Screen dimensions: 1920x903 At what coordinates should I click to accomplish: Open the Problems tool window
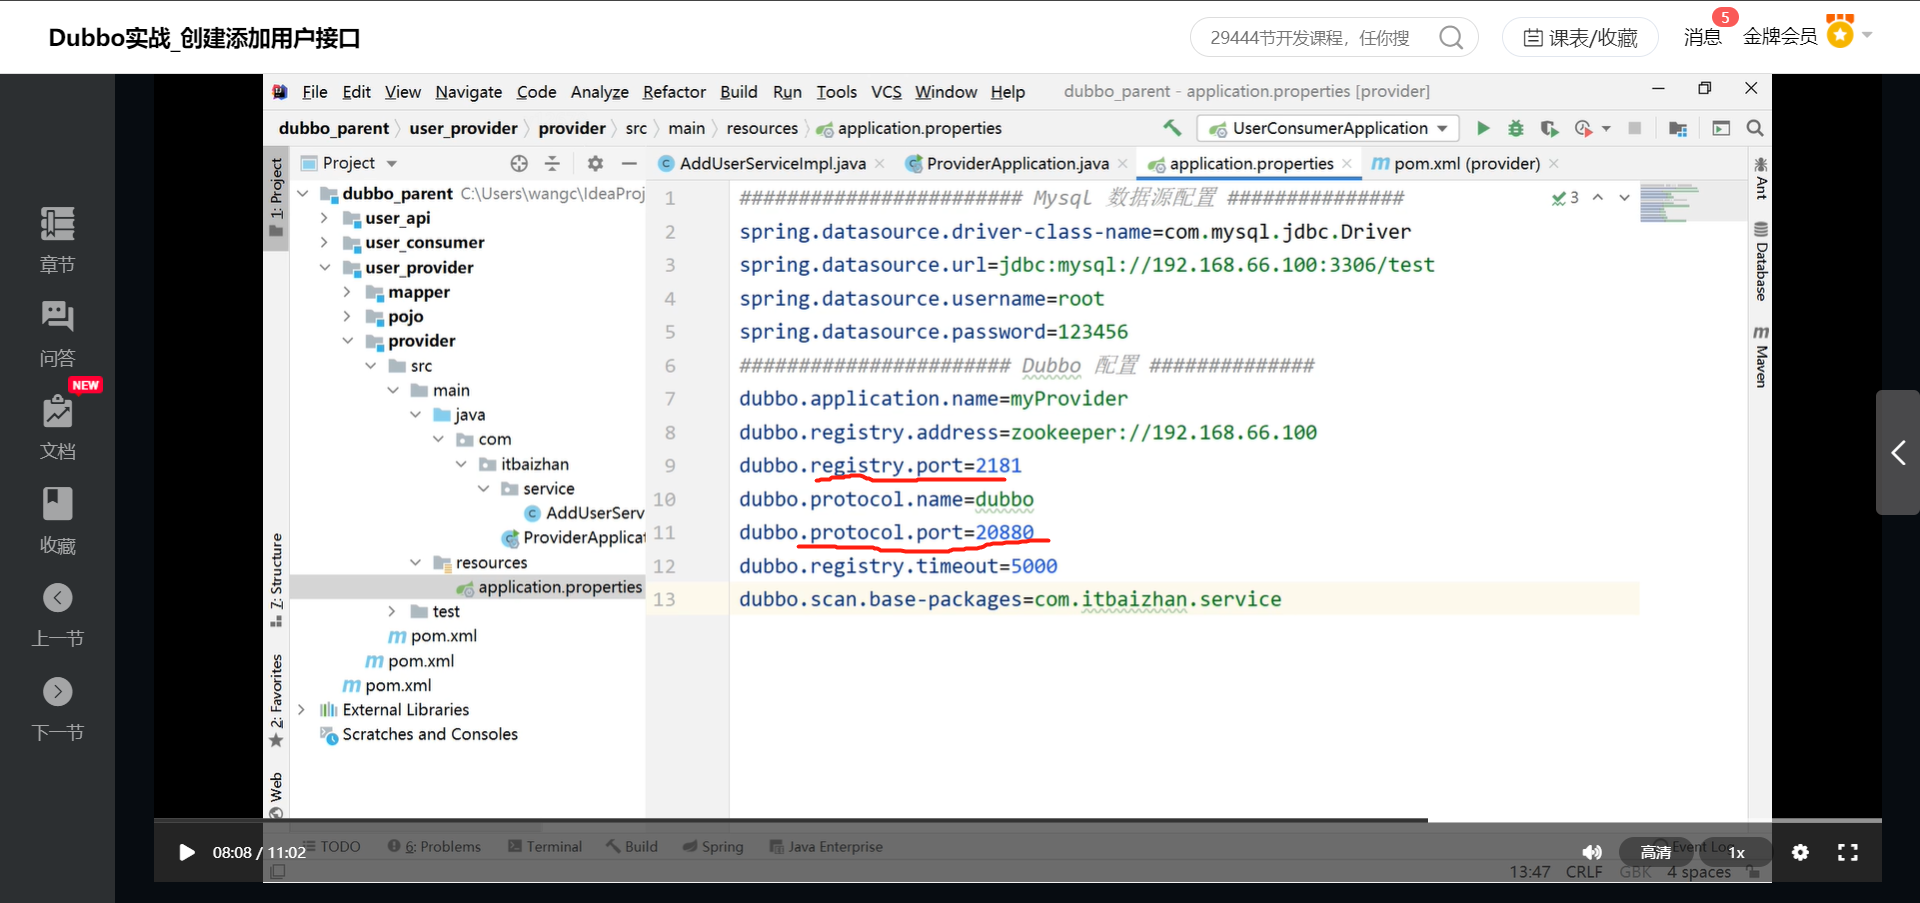(434, 846)
